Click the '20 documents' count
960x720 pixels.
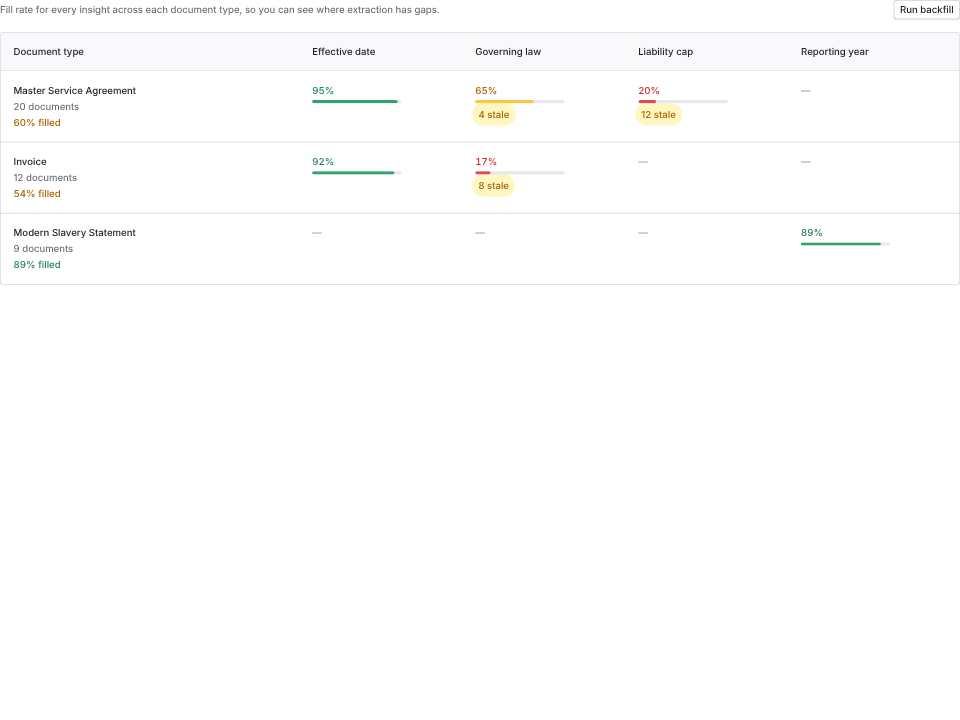tap(46, 107)
